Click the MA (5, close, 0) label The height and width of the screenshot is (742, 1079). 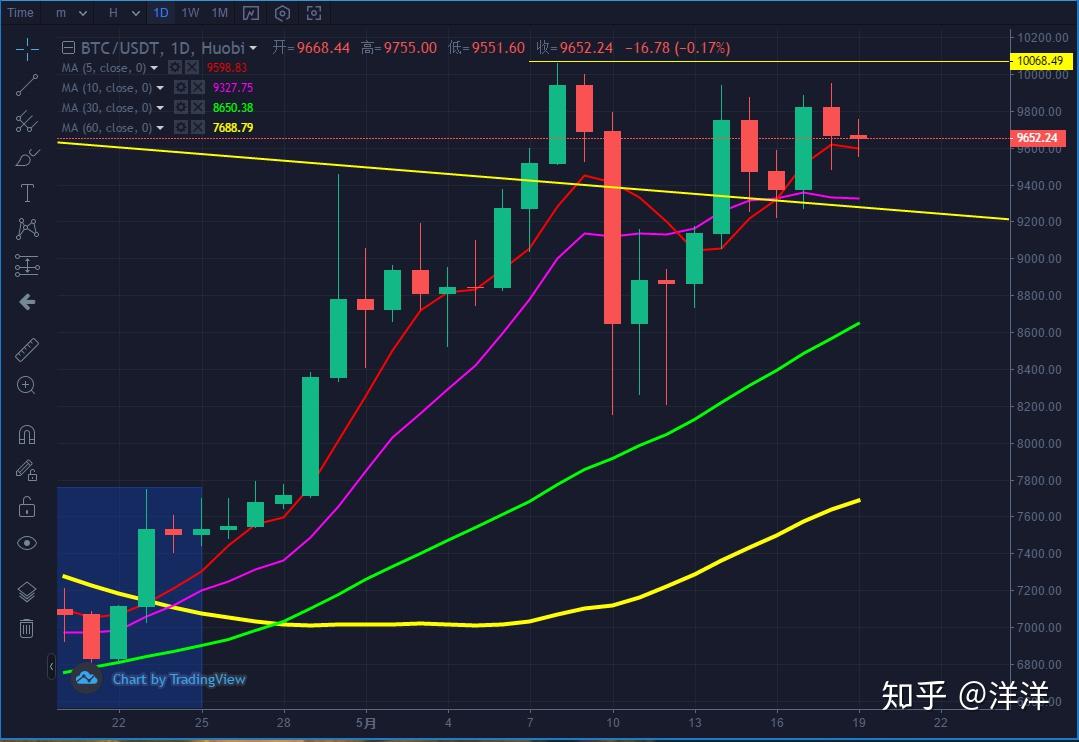point(104,67)
